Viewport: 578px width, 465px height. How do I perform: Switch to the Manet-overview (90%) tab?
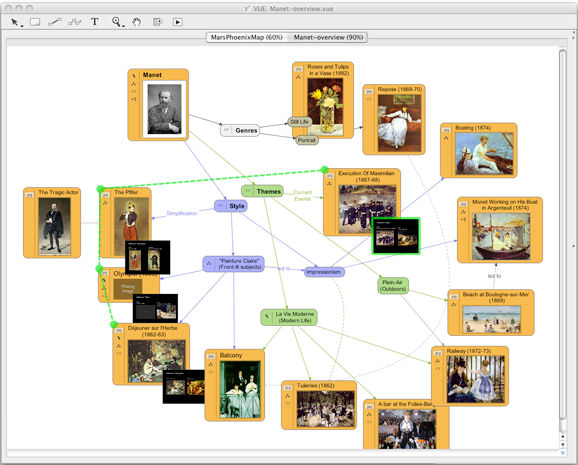click(x=328, y=37)
